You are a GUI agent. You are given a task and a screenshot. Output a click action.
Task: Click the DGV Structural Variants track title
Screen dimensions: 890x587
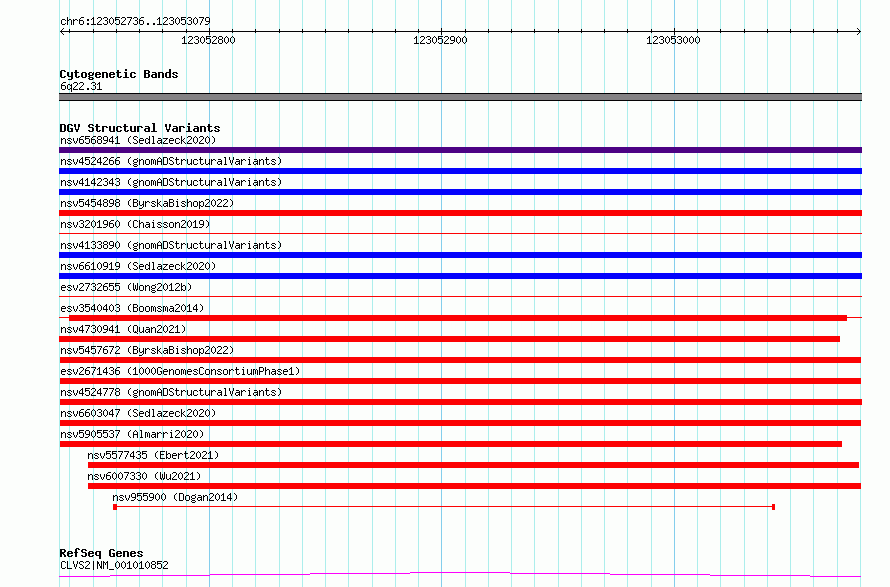(x=140, y=128)
